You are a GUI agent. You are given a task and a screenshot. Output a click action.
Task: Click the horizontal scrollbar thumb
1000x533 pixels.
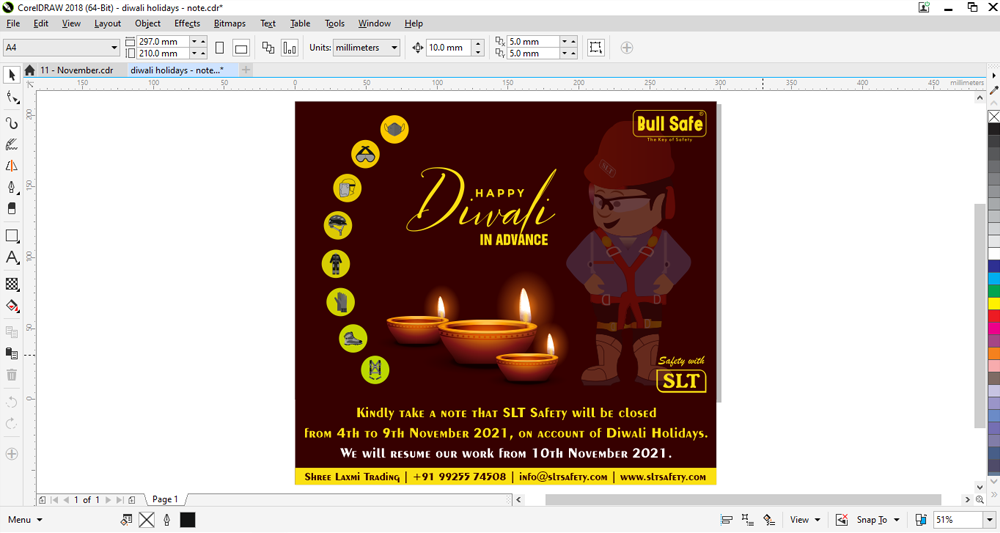click(x=743, y=500)
